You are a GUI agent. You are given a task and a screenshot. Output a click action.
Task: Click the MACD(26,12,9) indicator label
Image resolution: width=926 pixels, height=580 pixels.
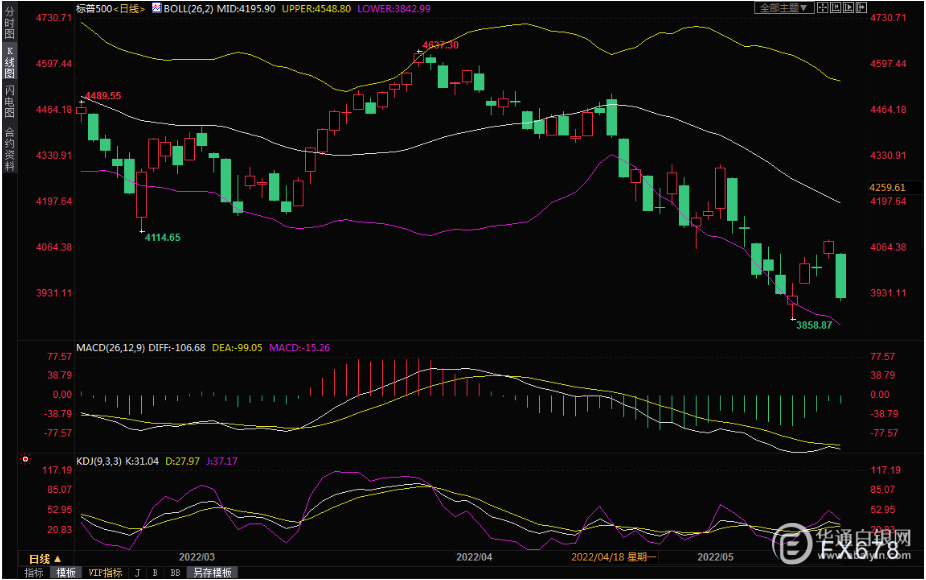point(110,347)
